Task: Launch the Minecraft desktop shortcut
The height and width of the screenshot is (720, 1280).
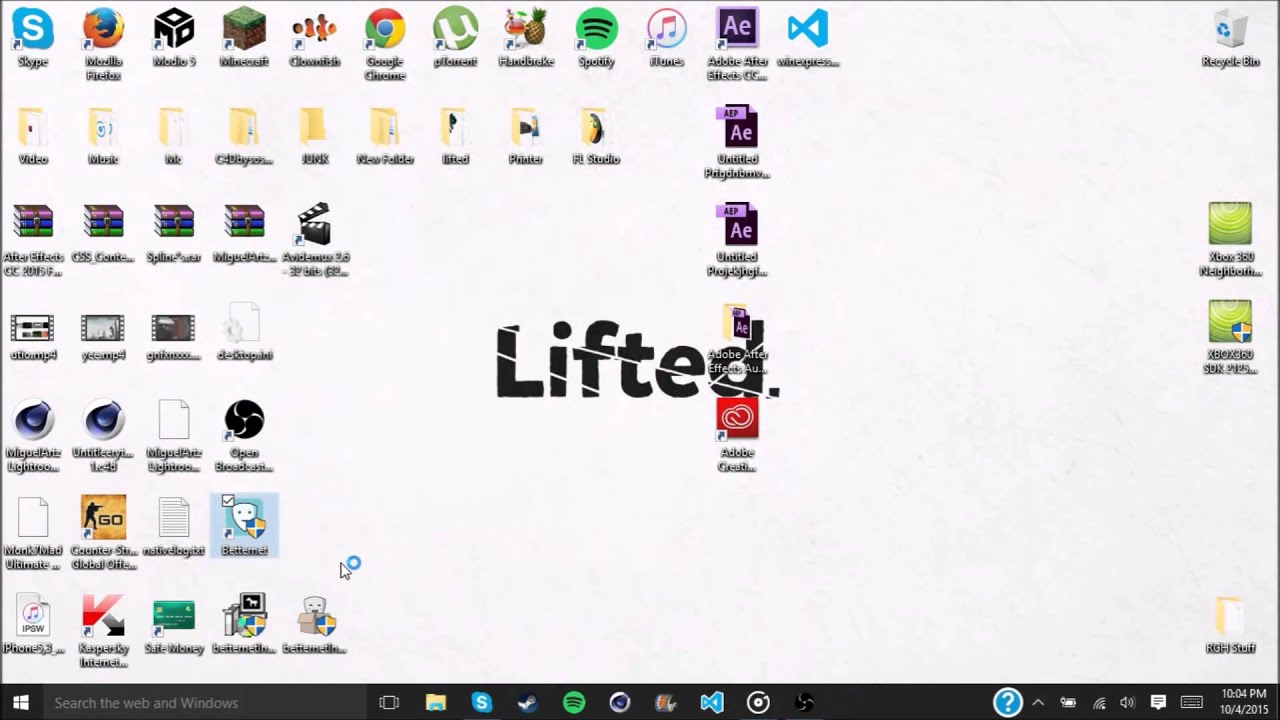Action: pyautogui.click(x=244, y=38)
